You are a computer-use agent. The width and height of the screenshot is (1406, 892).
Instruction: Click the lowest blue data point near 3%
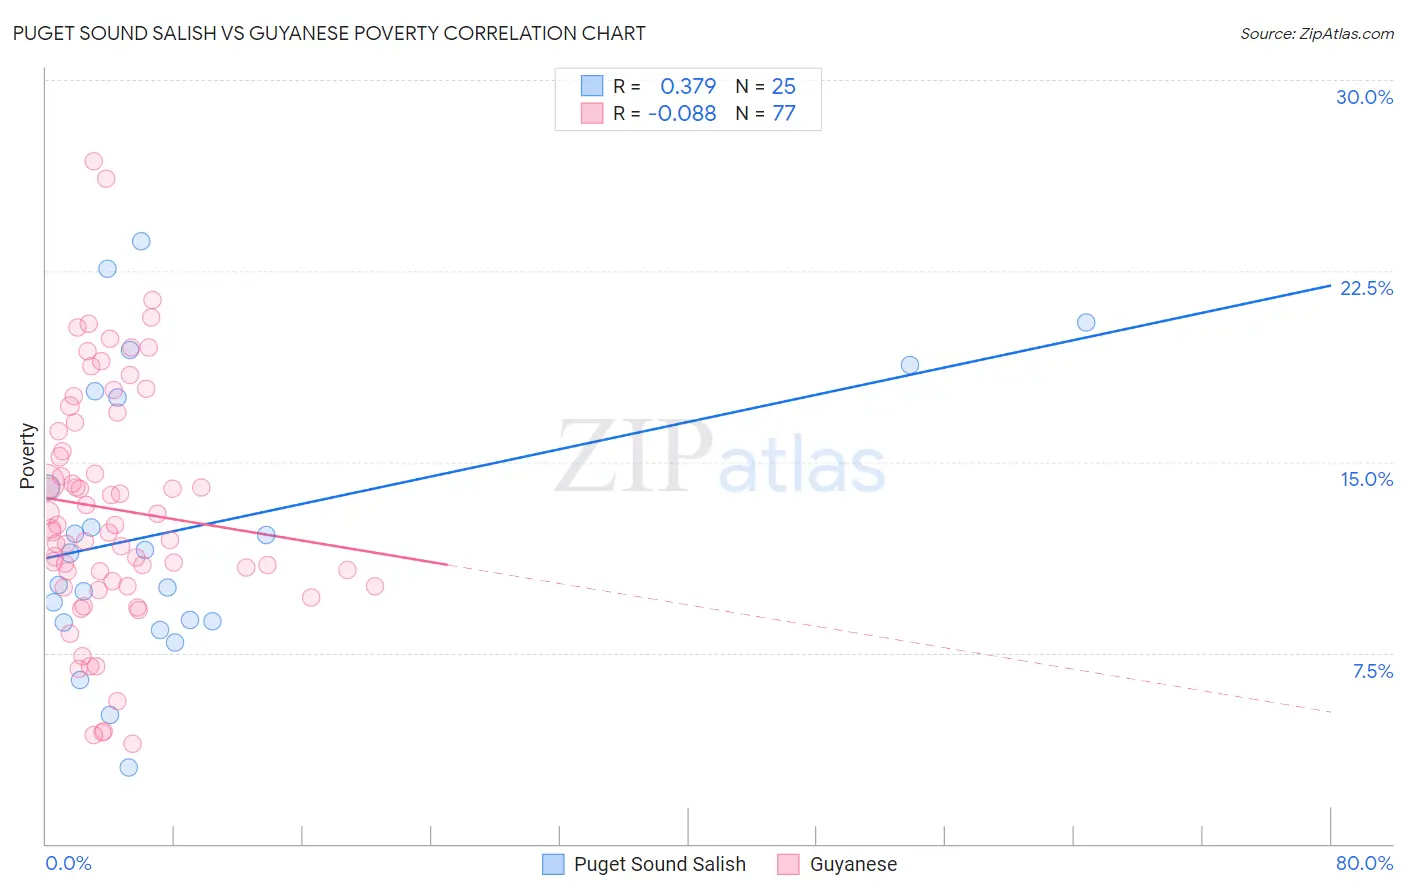[129, 767]
